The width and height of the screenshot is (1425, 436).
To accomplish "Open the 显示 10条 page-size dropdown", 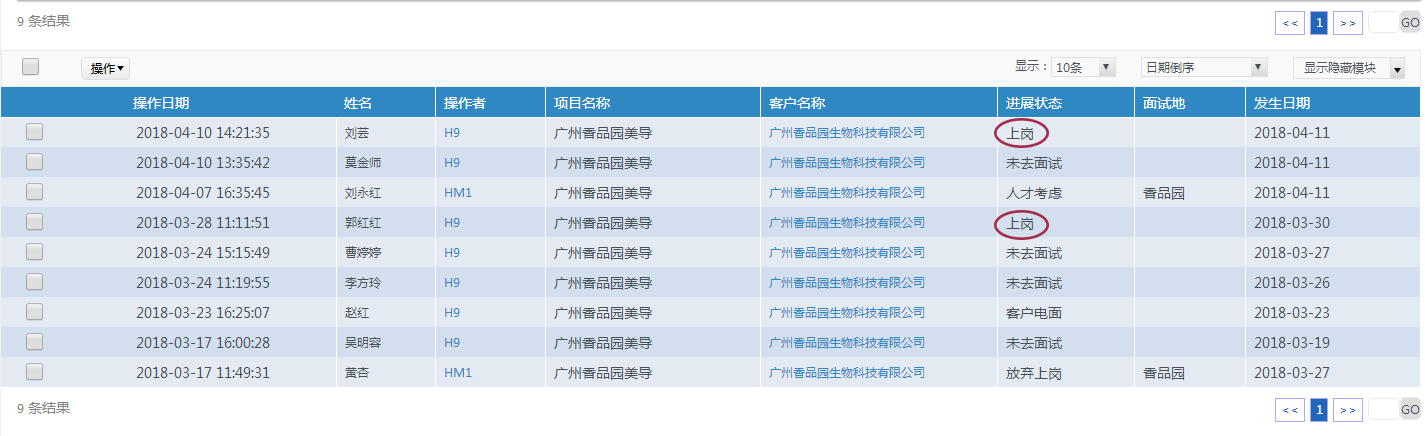I will (x=1083, y=67).
